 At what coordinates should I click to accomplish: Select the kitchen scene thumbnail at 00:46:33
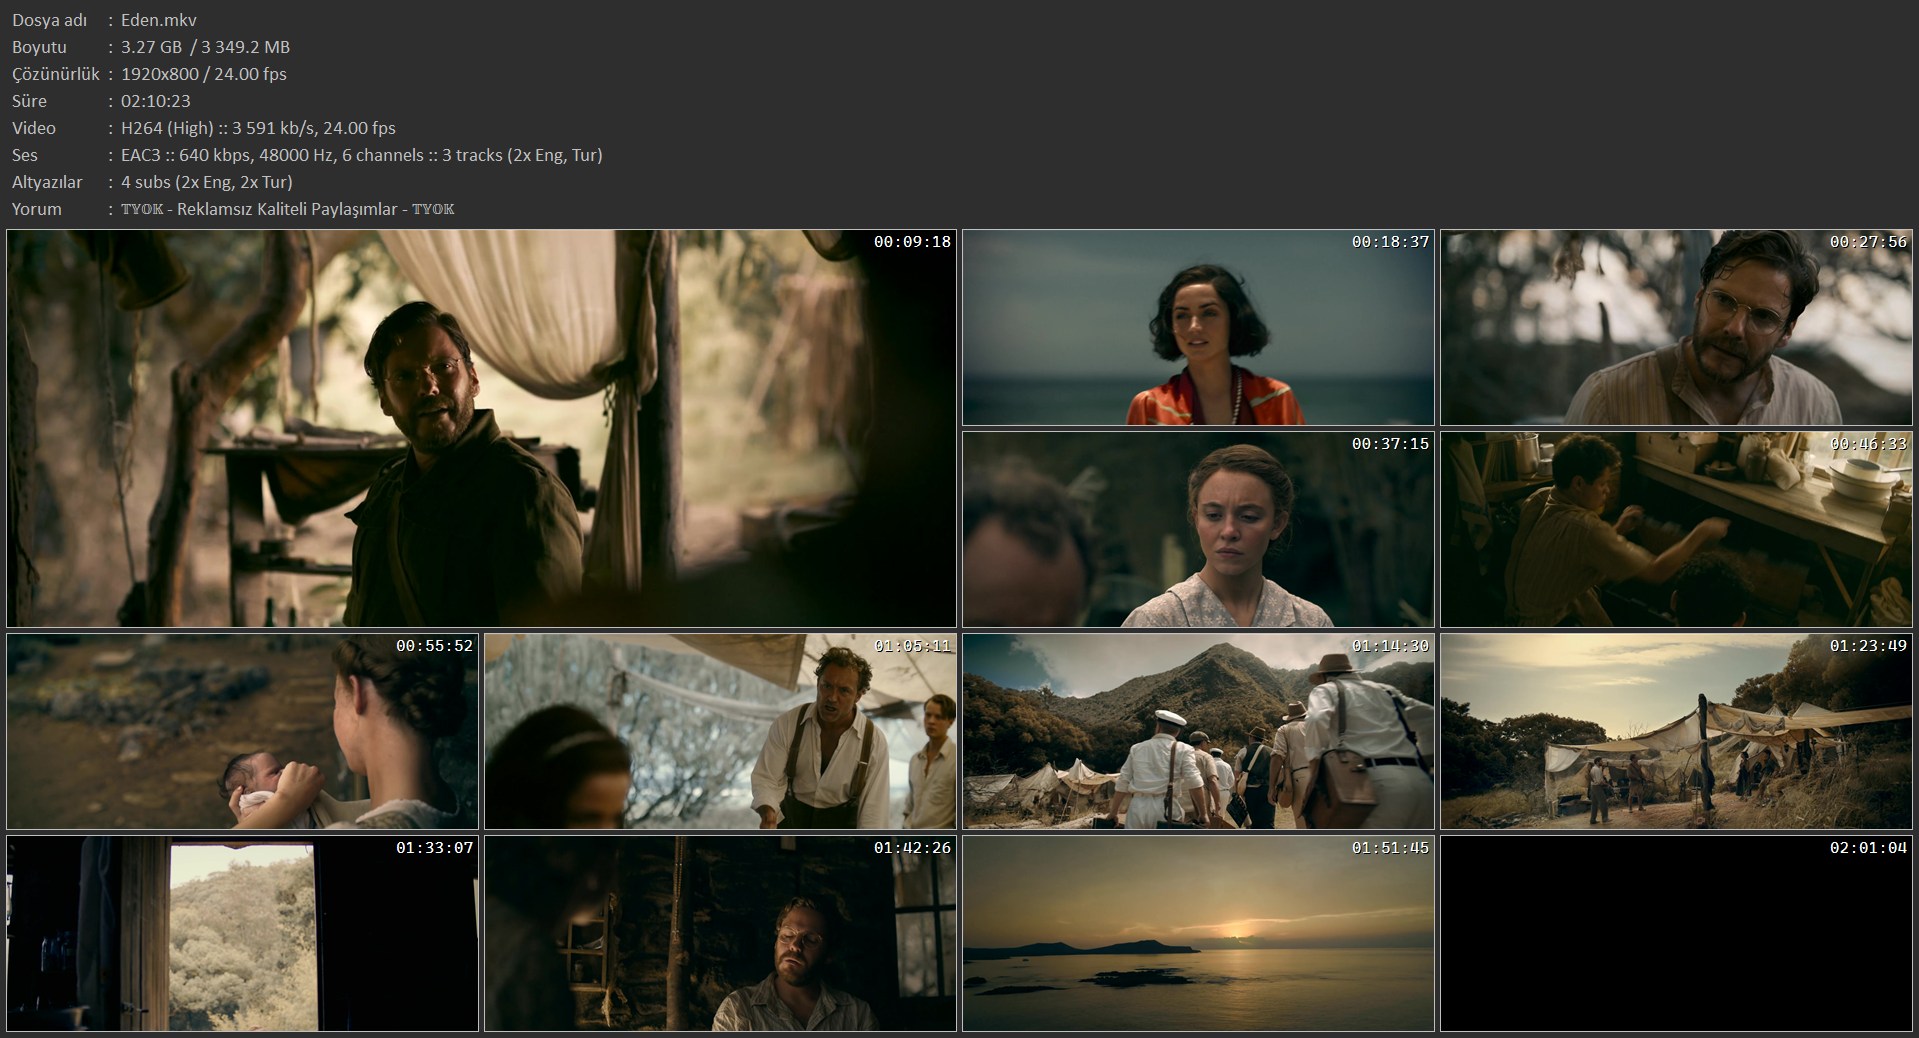click(x=1676, y=530)
